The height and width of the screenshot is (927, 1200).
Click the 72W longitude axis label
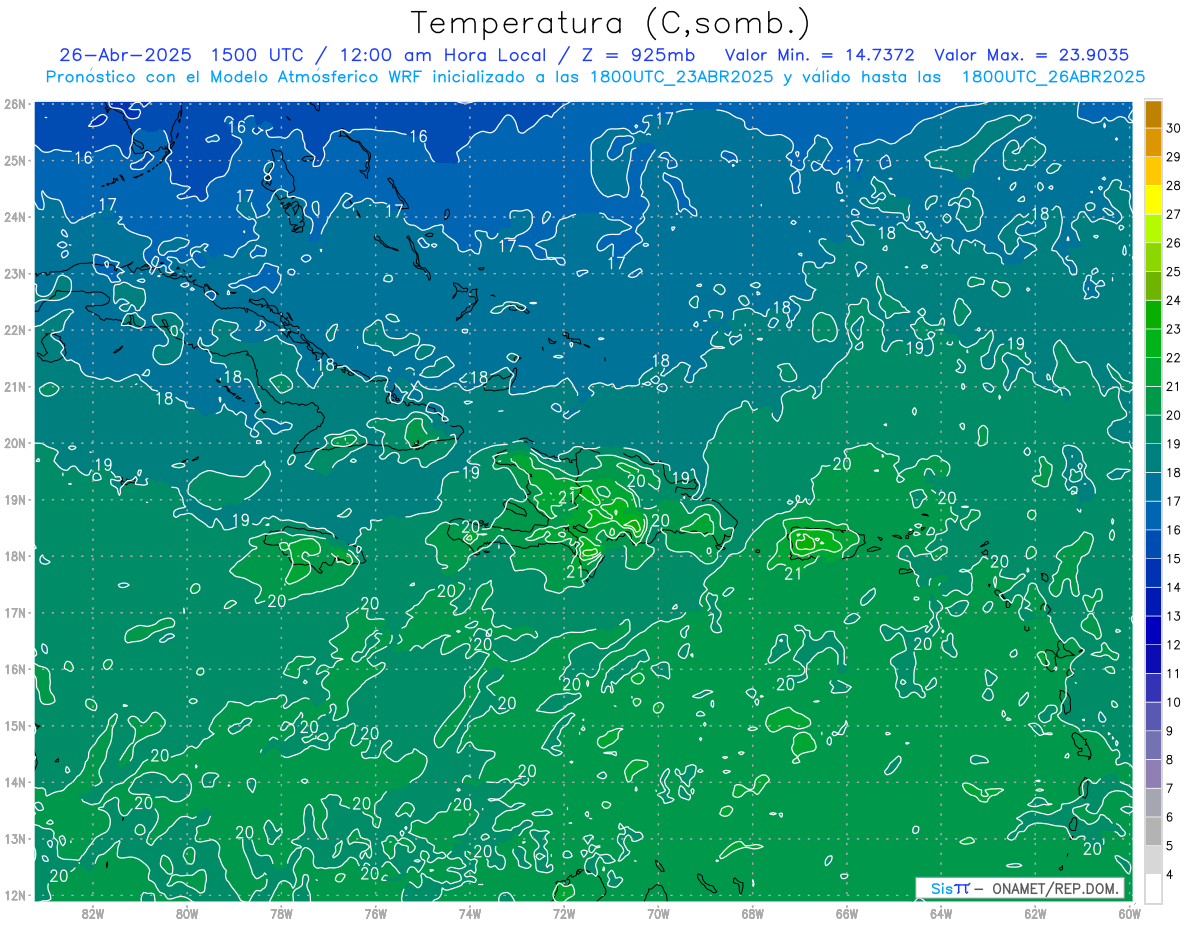[x=564, y=913]
